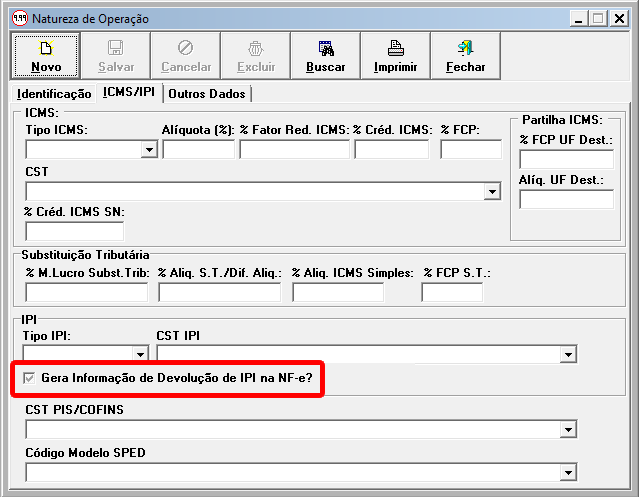Close the form with the Fechar icon
Image resolution: width=639 pixels, height=497 pixels.
tap(466, 48)
